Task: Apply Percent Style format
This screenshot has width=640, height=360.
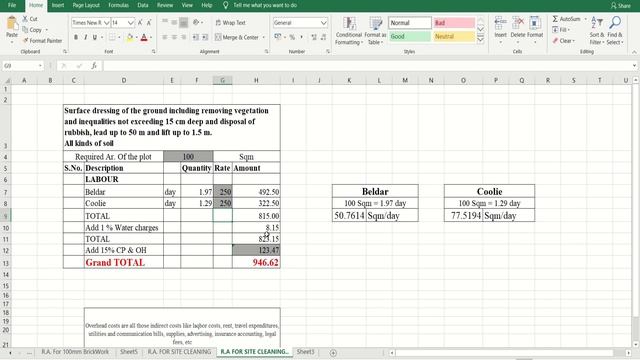Action: pyautogui.click(x=292, y=37)
